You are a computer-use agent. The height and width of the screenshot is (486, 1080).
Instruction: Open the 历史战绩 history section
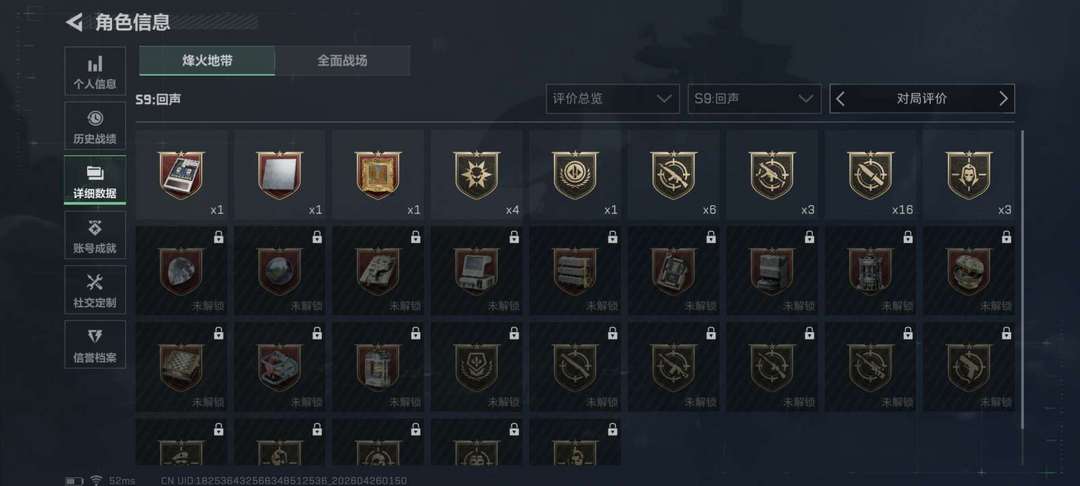coord(95,126)
